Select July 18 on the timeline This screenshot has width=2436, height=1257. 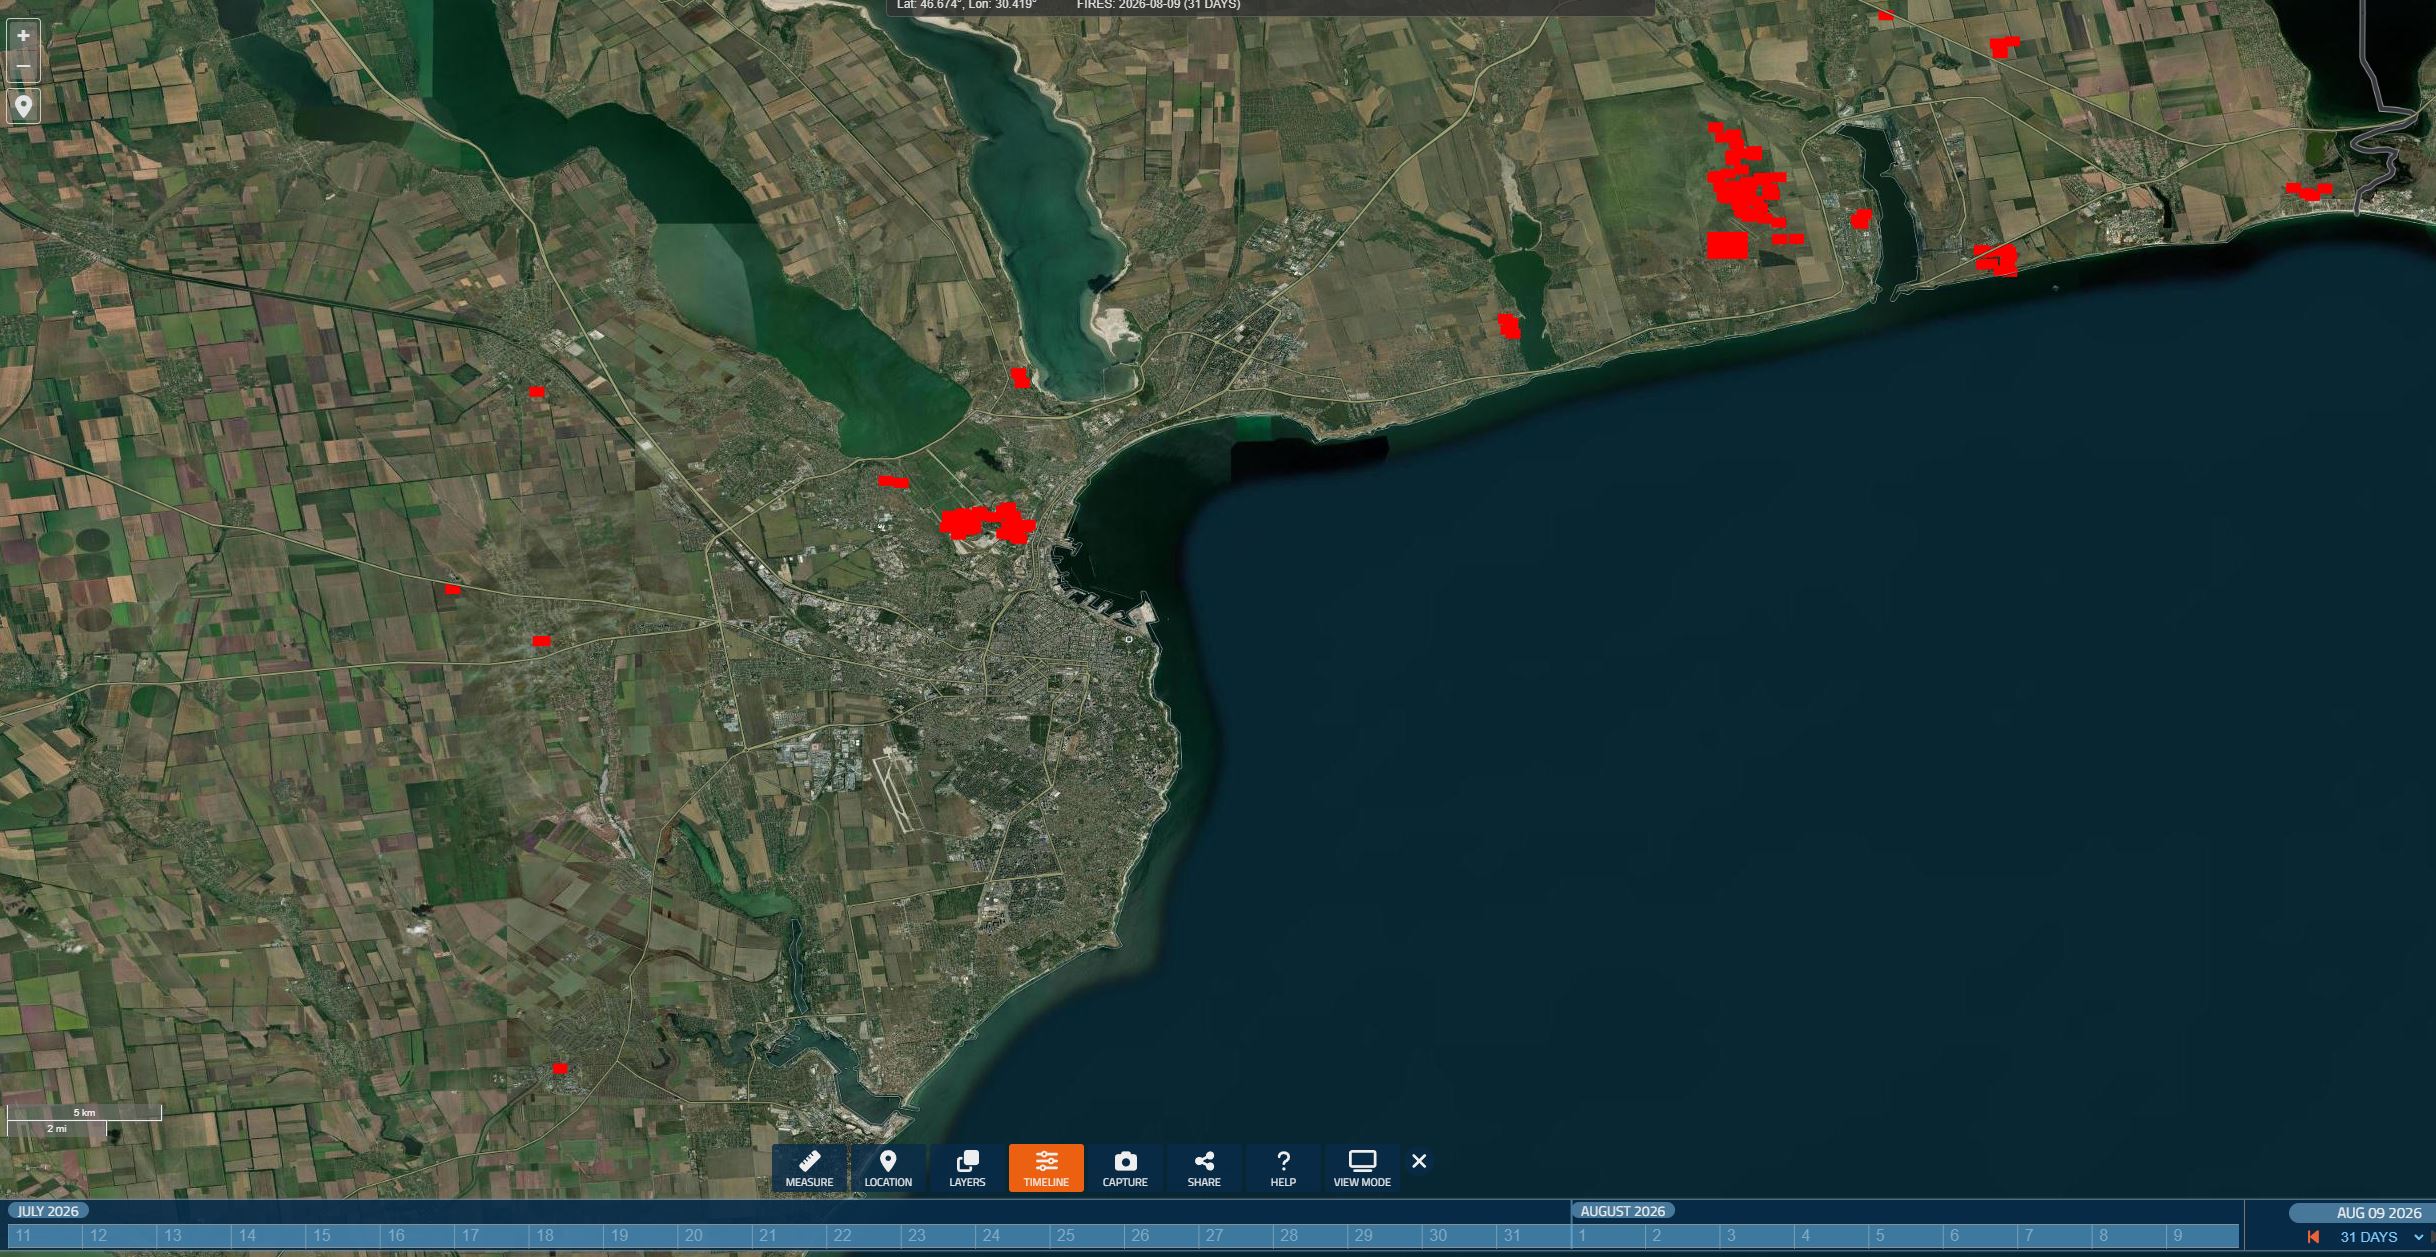coord(566,1236)
